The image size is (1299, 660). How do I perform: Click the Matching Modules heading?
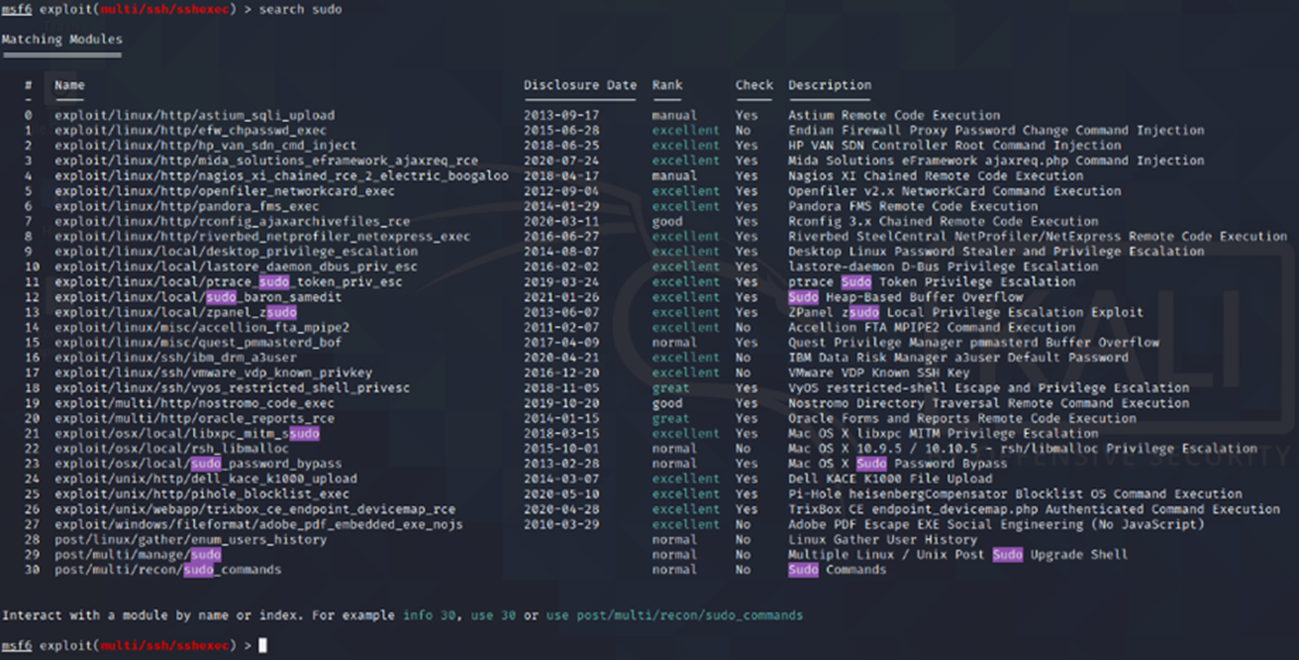point(62,40)
